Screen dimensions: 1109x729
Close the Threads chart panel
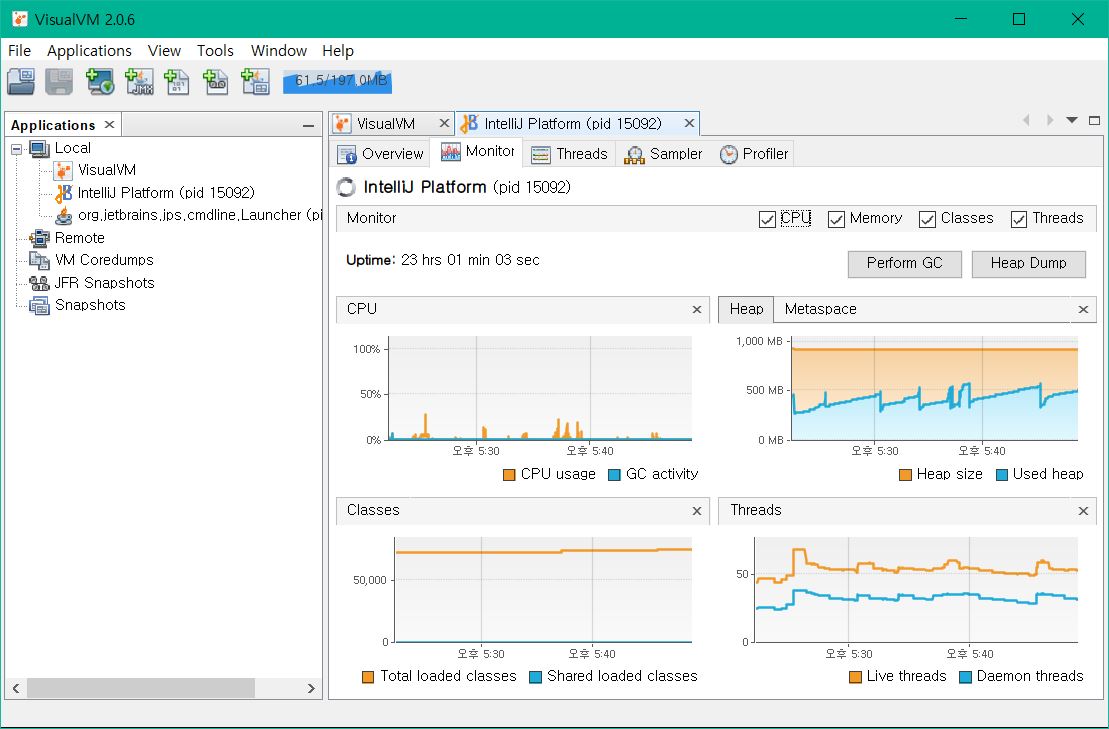click(1083, 511)
